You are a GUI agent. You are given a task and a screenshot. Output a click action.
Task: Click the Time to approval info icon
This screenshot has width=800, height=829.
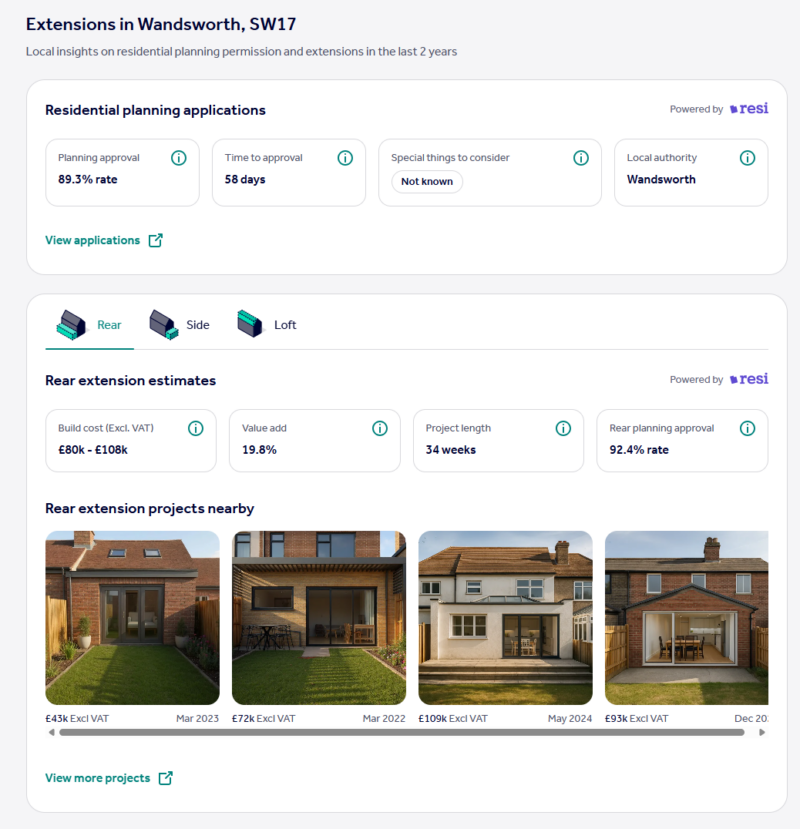[x=345, y=158]
